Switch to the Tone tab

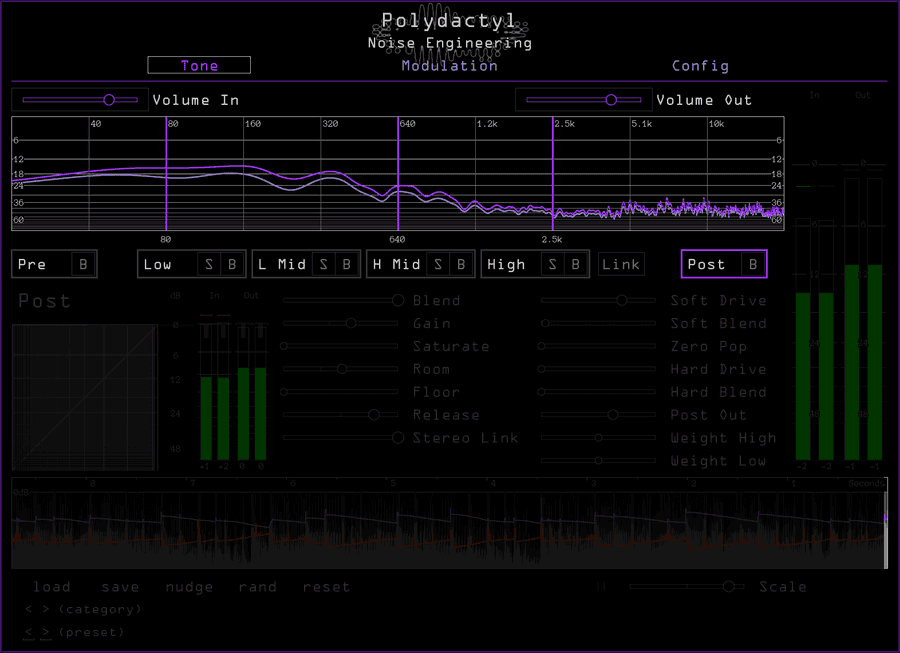pyautogui.click(x=199, y=65)
